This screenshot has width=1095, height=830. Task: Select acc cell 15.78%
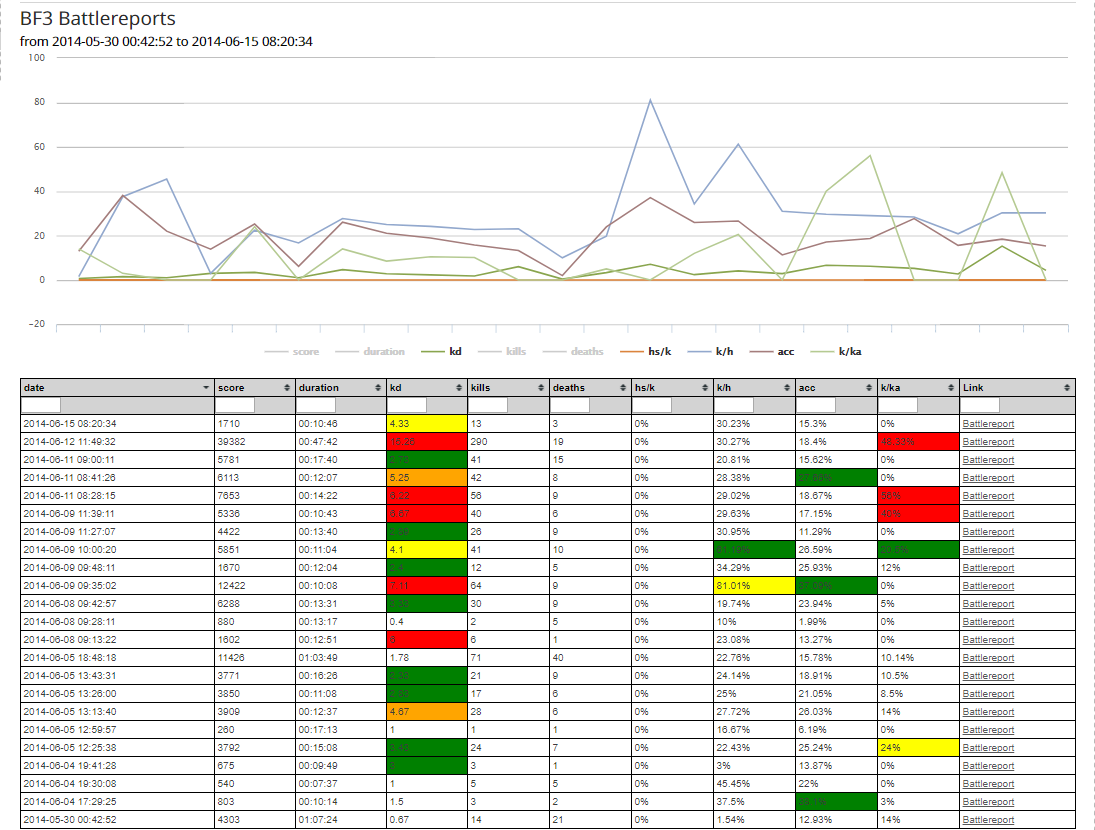tap(837, 658)
